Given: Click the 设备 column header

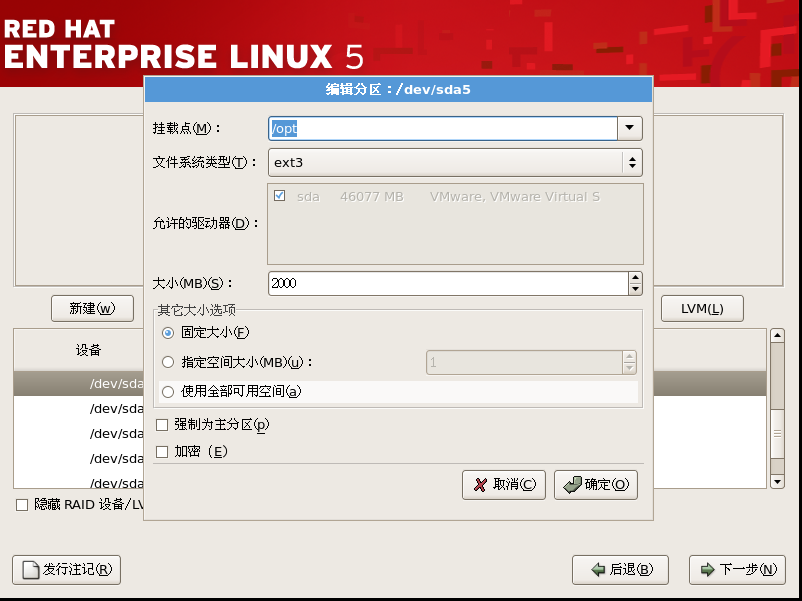Looking at the screenshot, I should [x=88, y=350].
